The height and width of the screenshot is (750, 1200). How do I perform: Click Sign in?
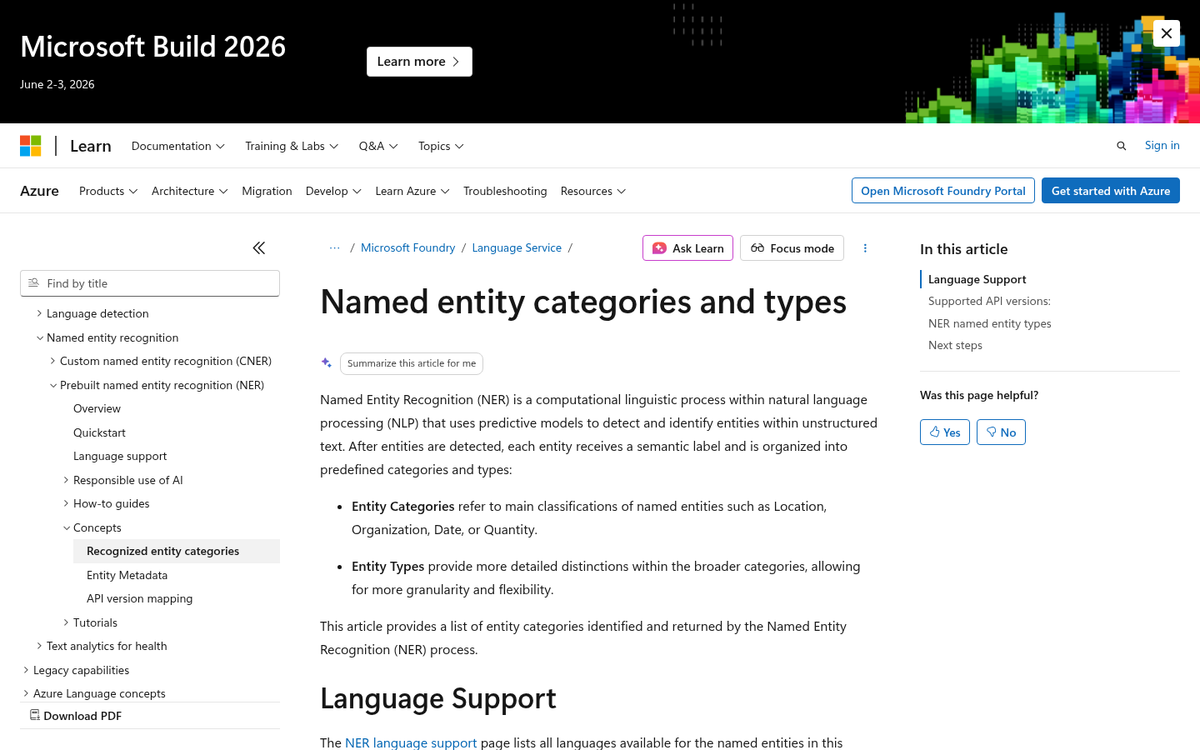1162,146
